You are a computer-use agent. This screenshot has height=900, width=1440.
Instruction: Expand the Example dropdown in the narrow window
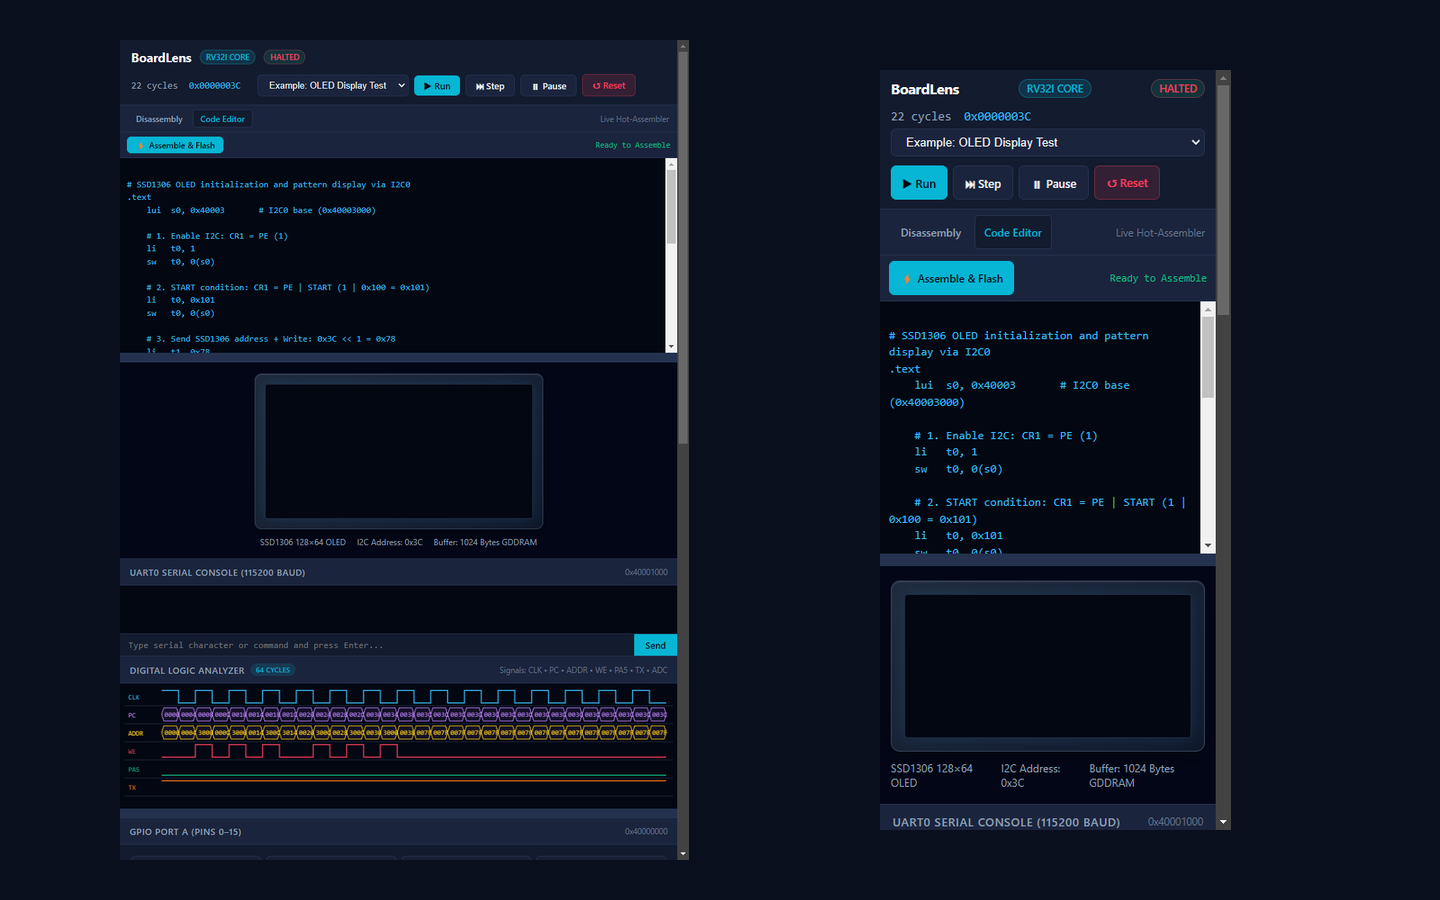click(1047, 142)
